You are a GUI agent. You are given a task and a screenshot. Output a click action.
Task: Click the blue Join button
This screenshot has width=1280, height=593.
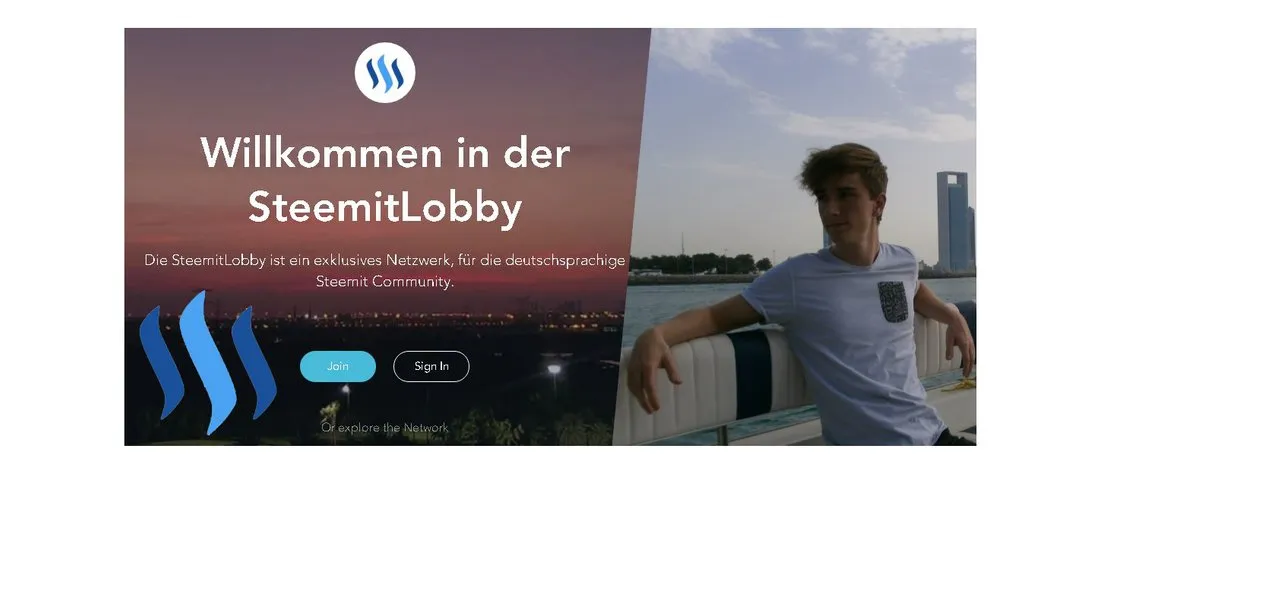338,366
